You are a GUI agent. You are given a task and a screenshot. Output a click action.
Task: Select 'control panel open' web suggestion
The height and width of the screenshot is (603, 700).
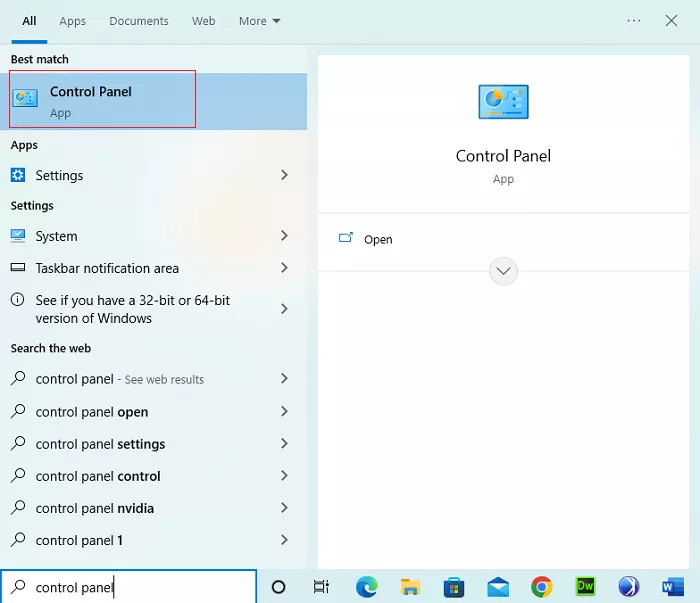coord(153,412)
